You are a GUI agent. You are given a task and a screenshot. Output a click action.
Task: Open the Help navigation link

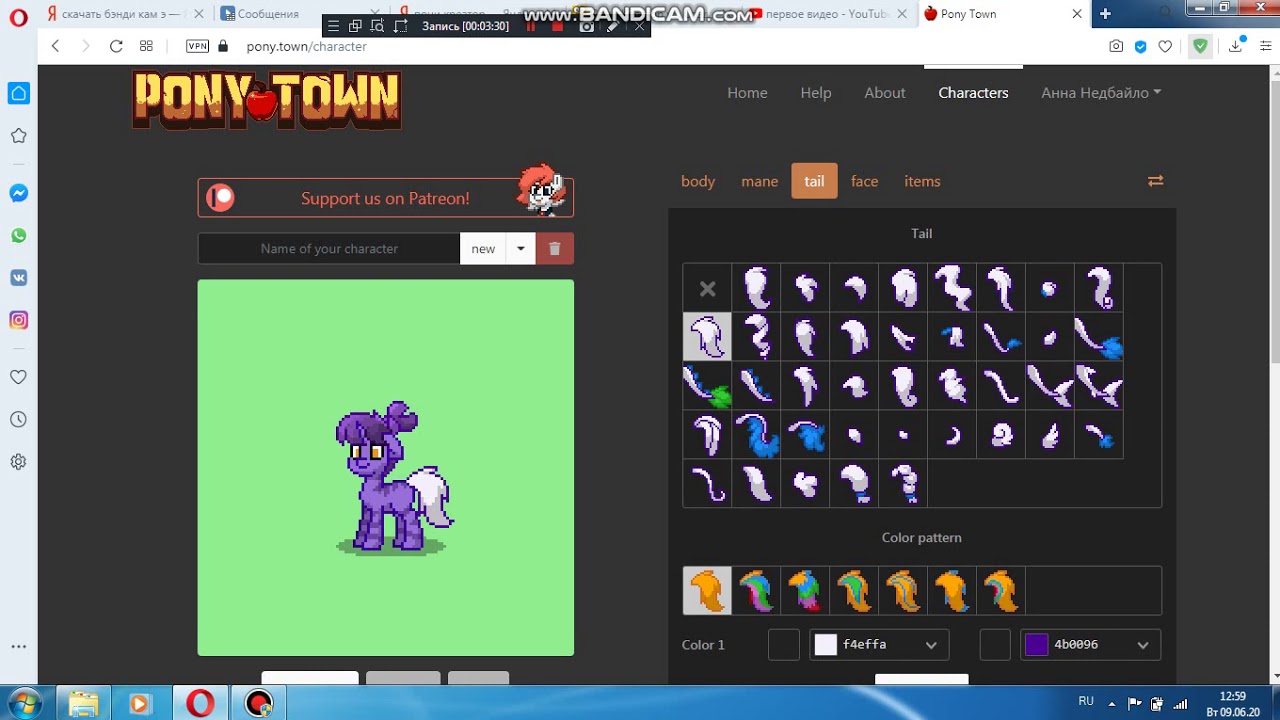tap(816, 92)
